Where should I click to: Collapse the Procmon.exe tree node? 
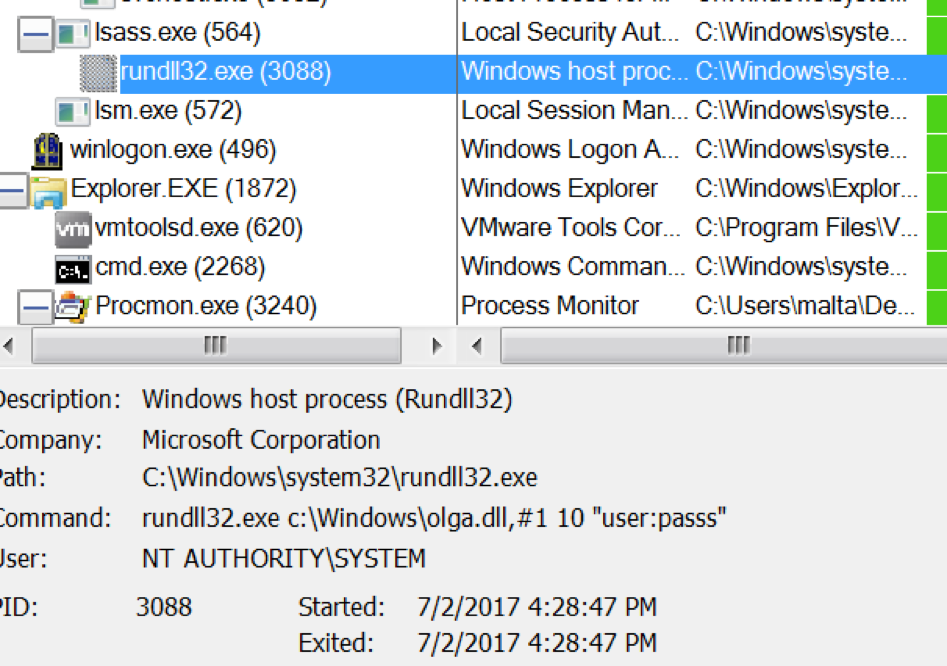click(x=36, y=307)
